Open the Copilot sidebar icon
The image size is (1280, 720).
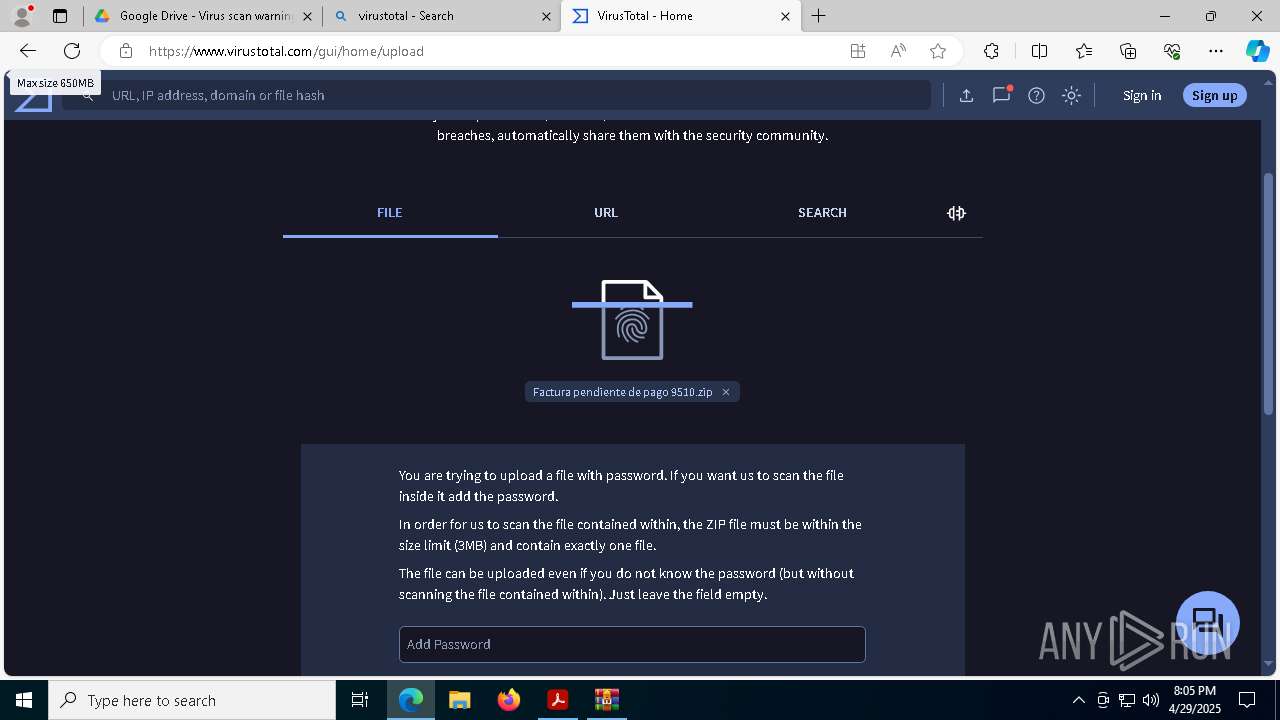click(1257, 51)
